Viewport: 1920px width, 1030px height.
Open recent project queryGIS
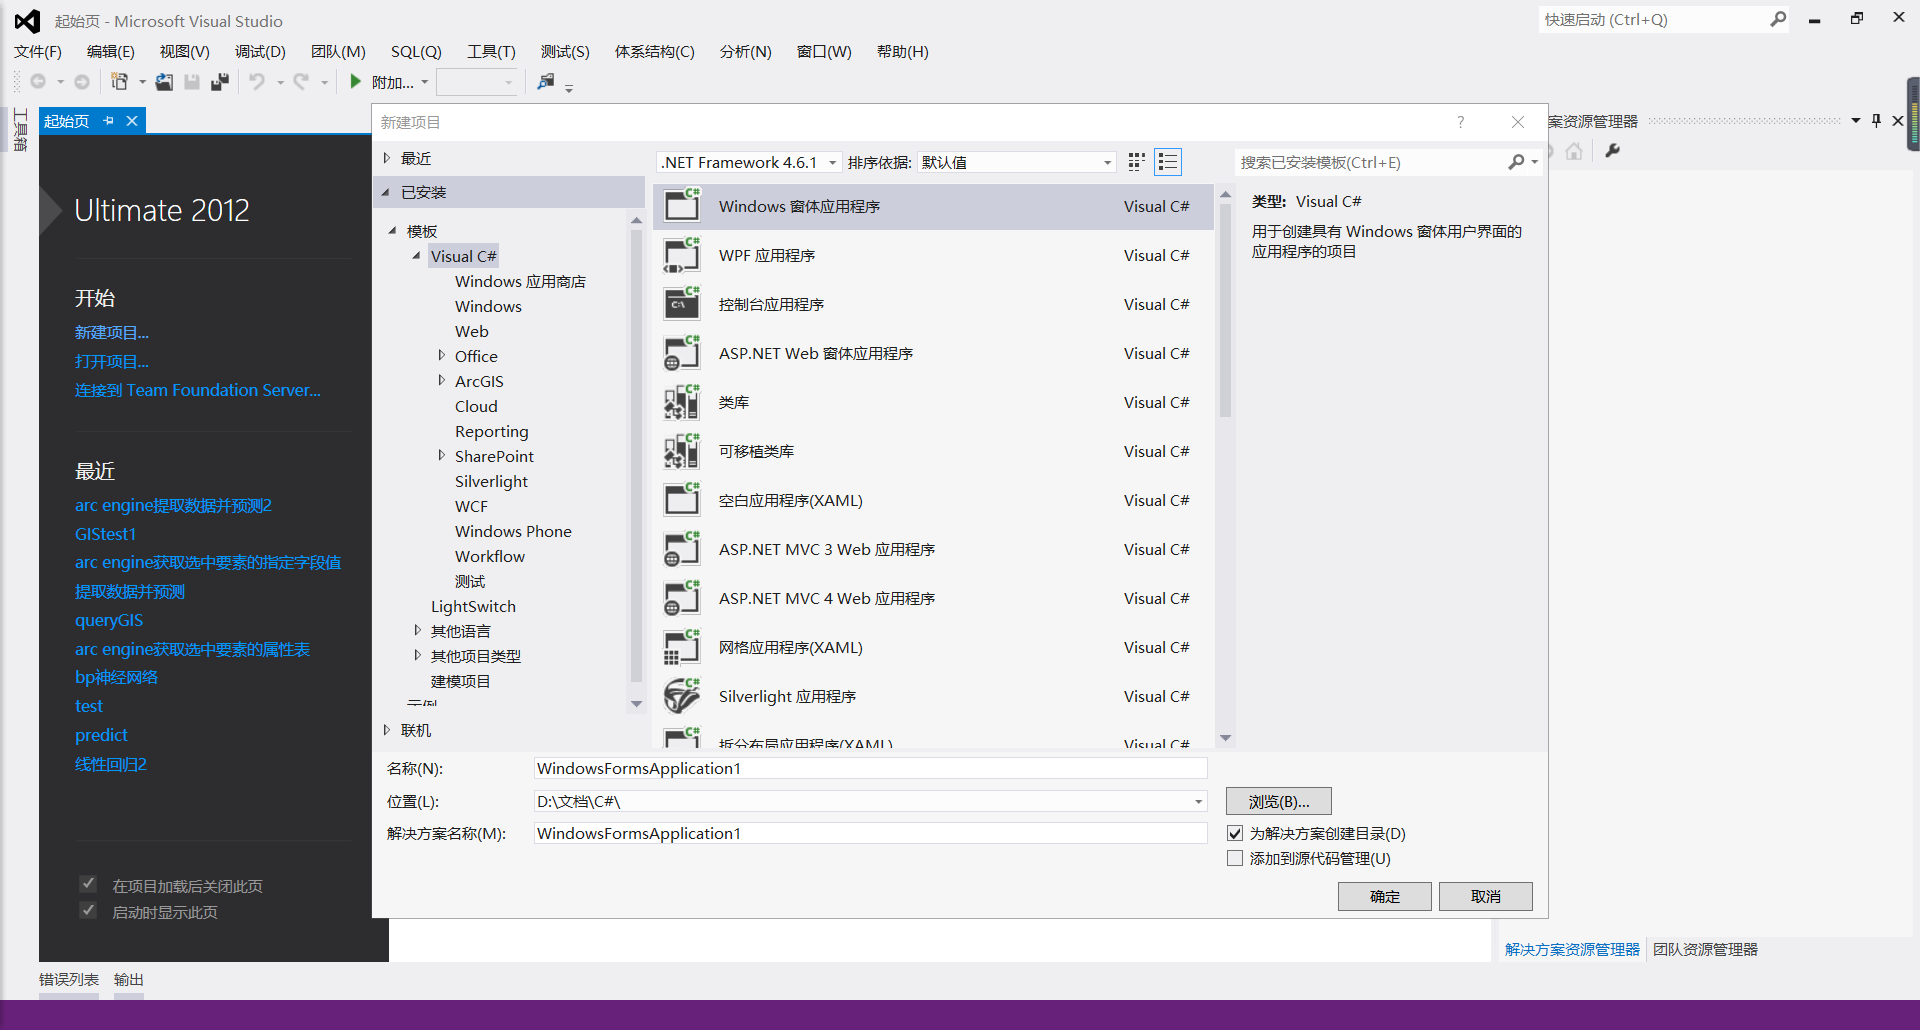(109, 620)
